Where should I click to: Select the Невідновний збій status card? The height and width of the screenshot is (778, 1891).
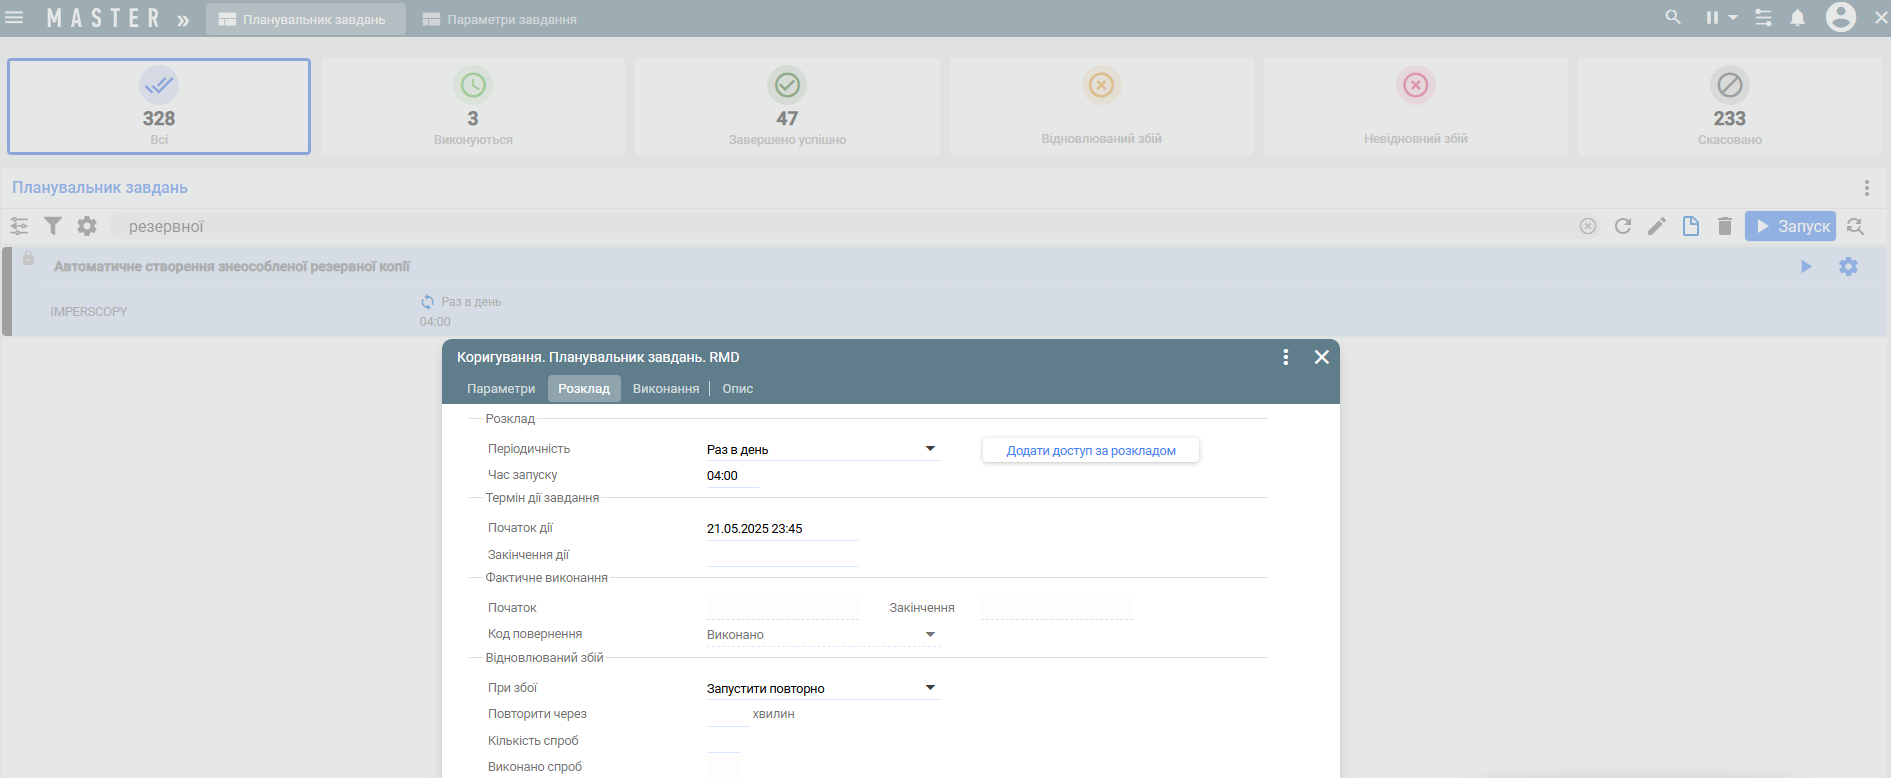coord(1415,106)
